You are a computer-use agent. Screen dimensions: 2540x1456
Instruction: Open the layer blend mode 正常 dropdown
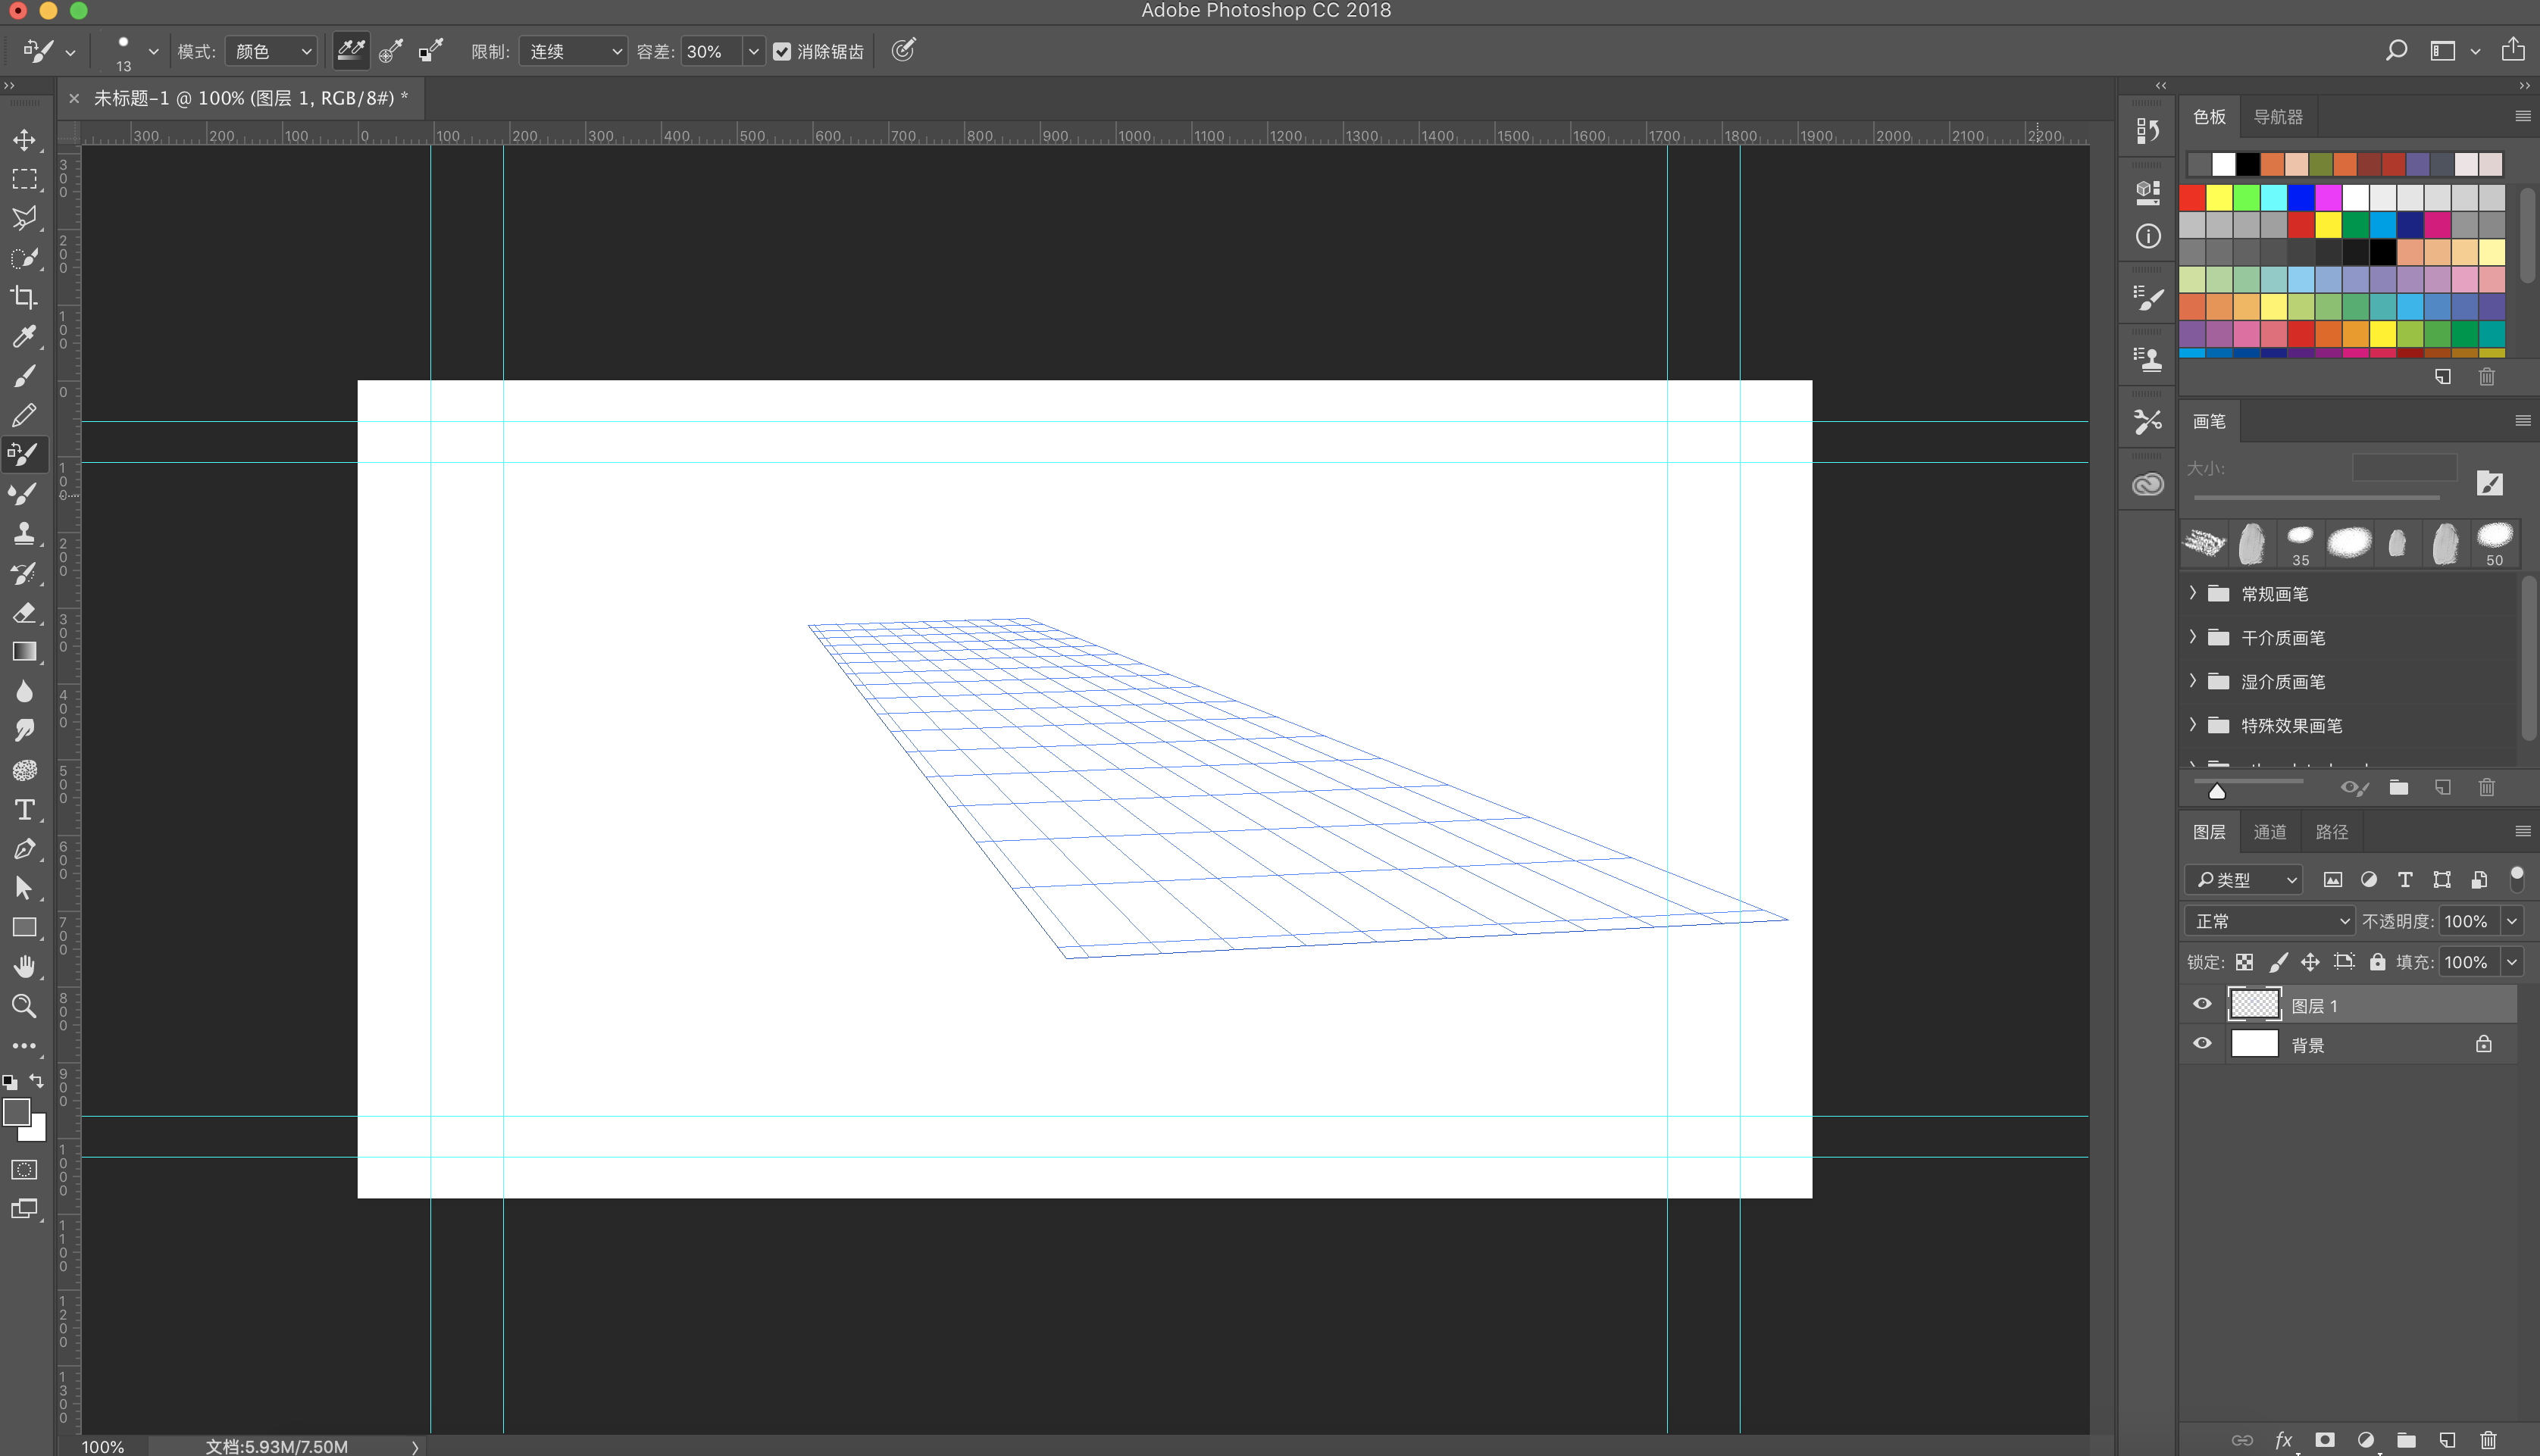[2269, 921]
